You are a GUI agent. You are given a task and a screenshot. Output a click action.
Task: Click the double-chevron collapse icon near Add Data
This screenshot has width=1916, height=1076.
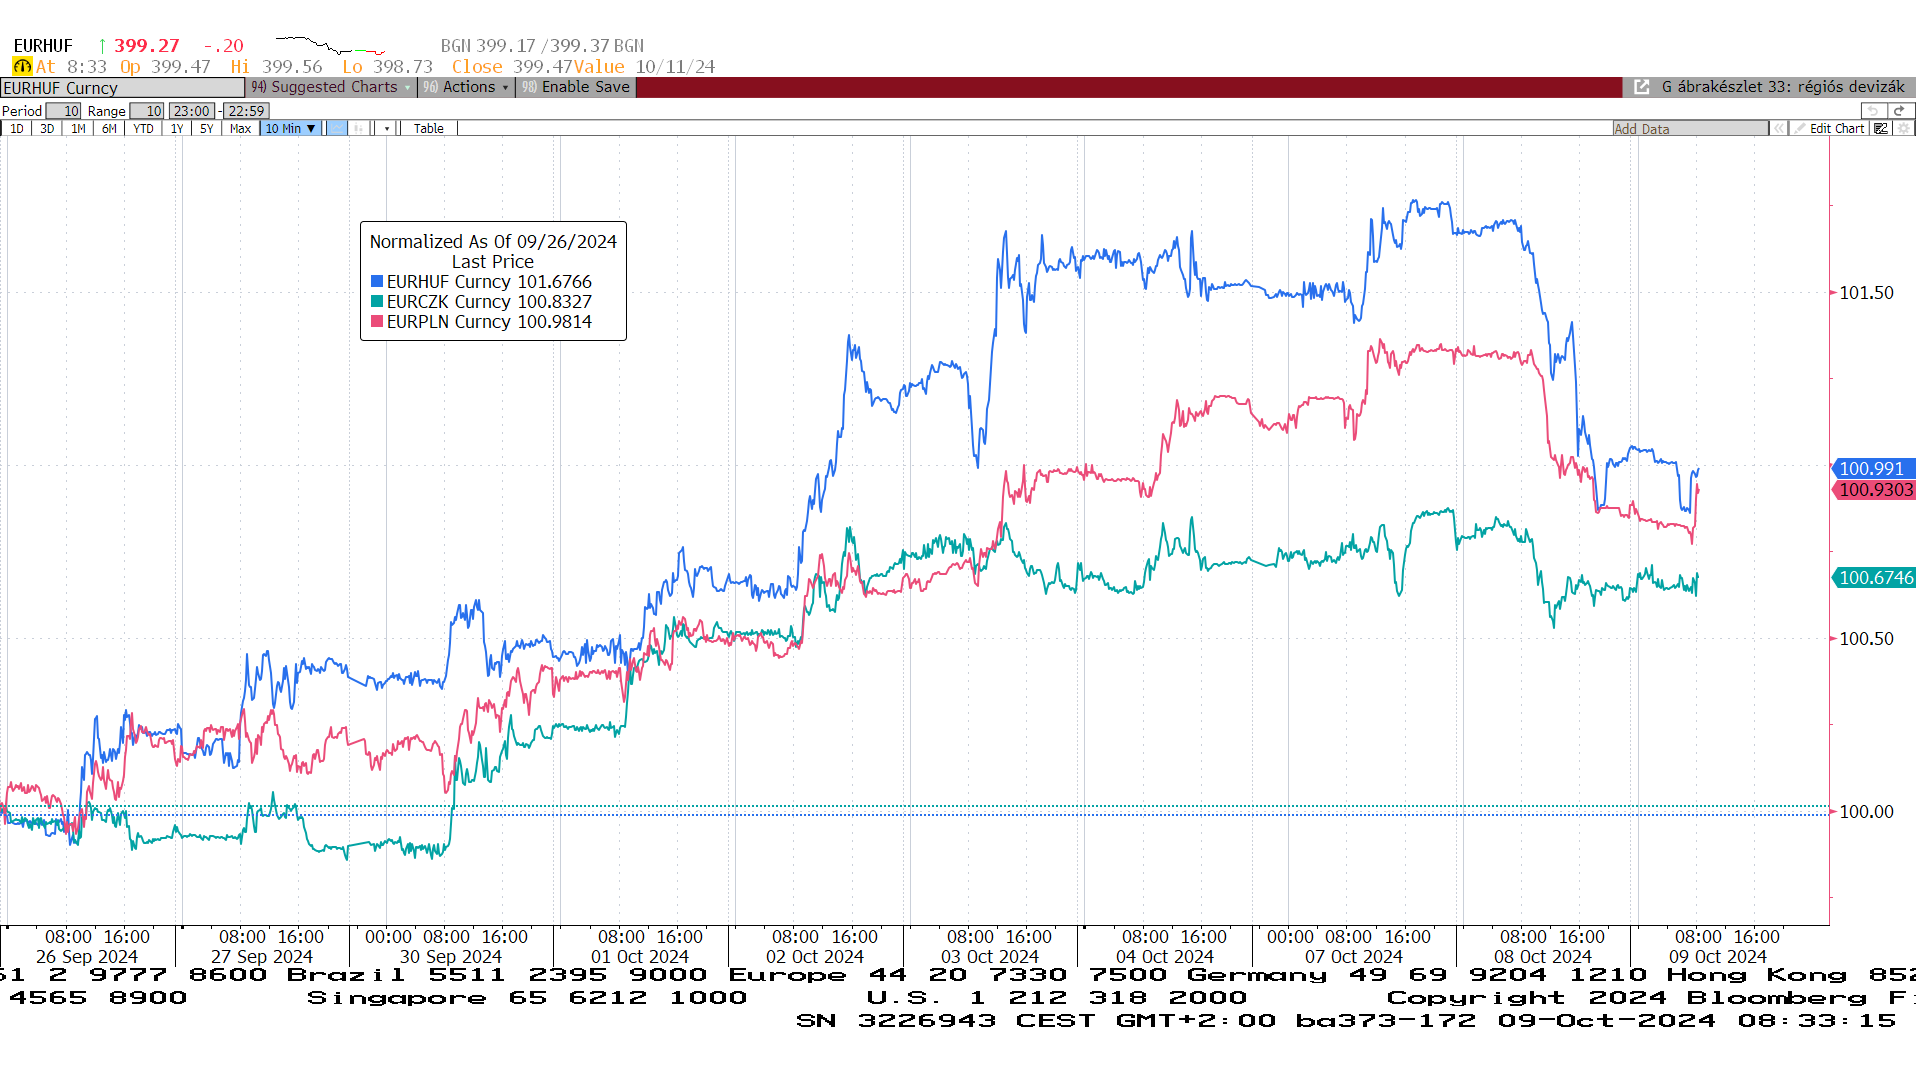click(x=1778, y=128)
